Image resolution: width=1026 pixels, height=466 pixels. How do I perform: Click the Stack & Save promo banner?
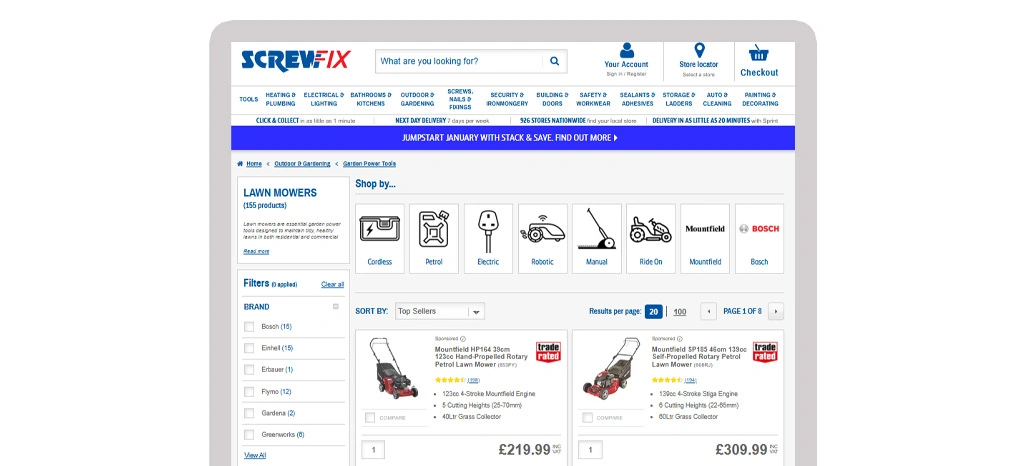point(513,138)
